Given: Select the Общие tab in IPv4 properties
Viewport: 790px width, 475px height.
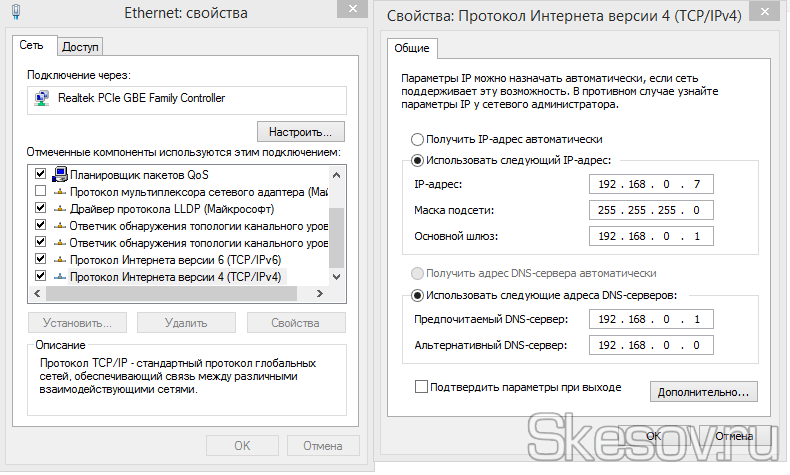Looking at the screenshot, I should pos(412,48).
